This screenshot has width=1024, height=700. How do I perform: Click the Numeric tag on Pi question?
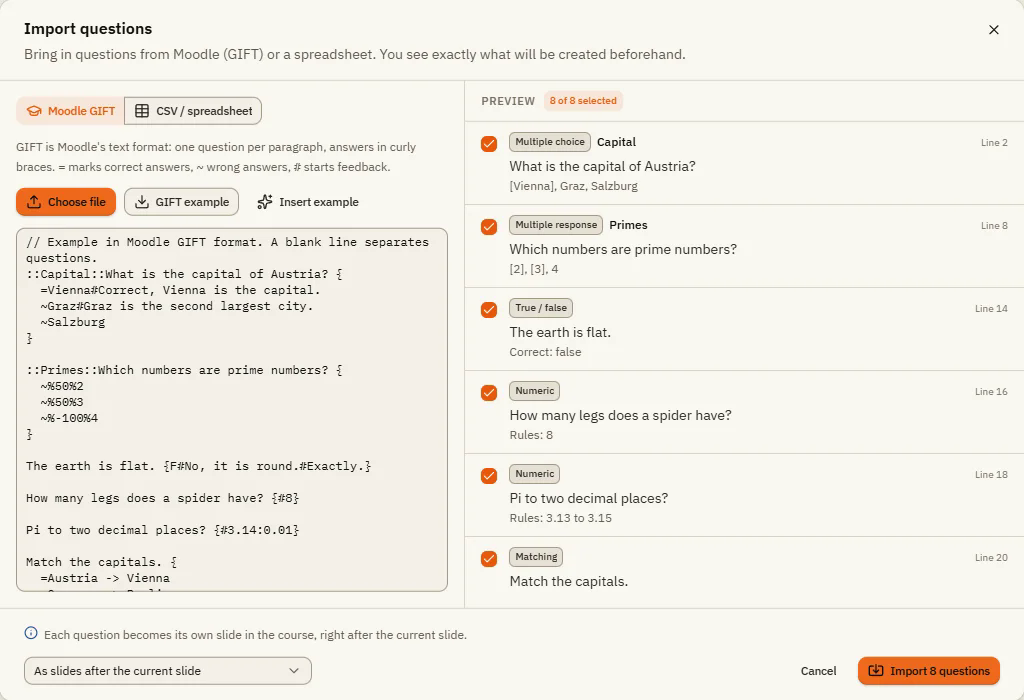(534, 473)
